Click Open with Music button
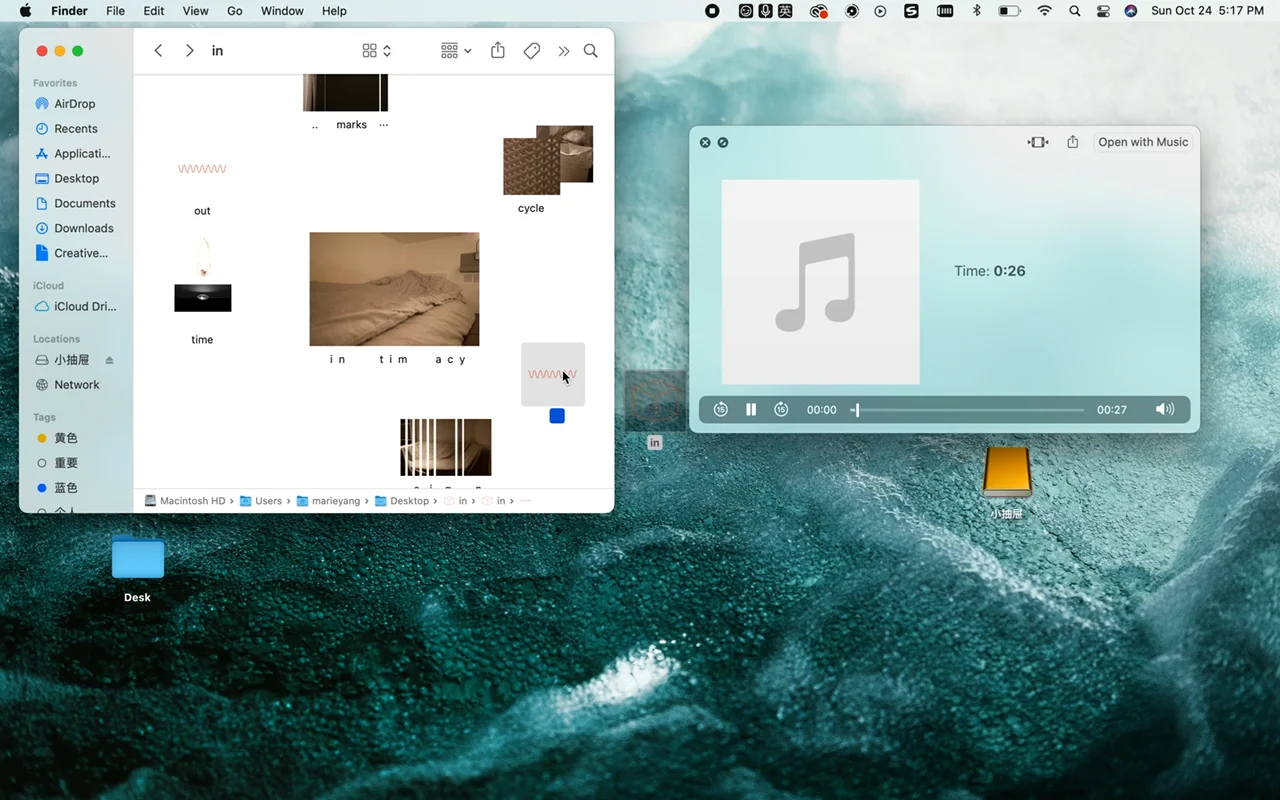Viewport: 1280px width, 800px height. tap(1143, 142)
